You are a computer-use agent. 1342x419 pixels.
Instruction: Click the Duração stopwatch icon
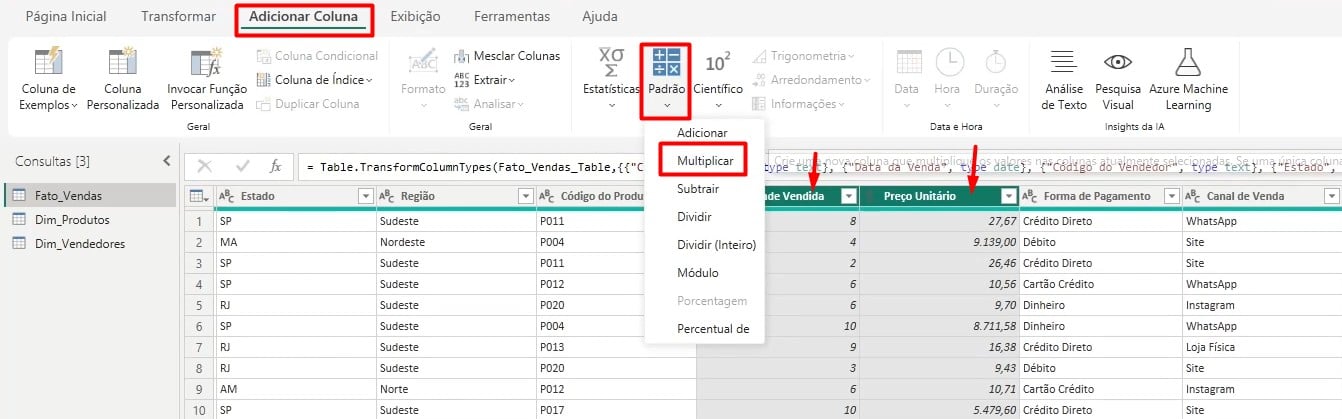(995, 62)
